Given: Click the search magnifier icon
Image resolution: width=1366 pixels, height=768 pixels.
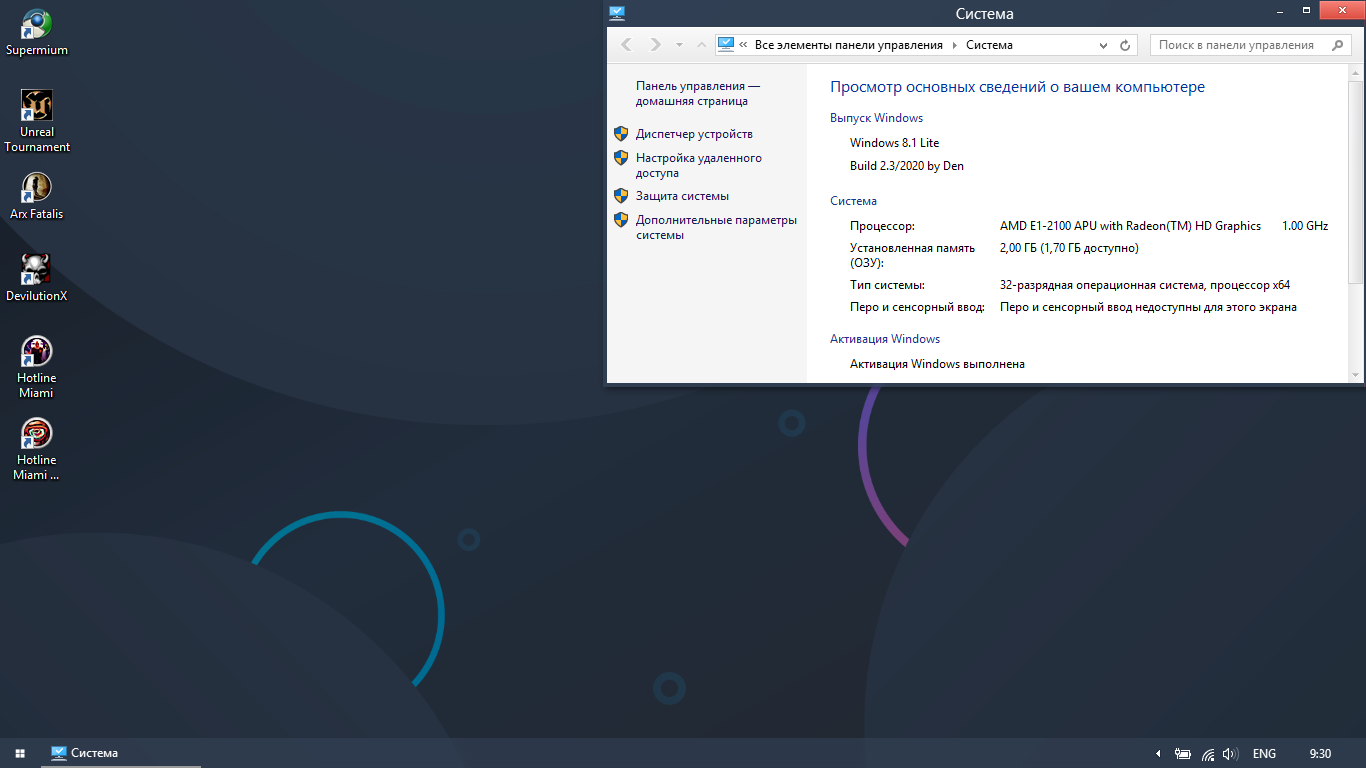Looking at the screenshot, I should click(x=1338, y=45).
